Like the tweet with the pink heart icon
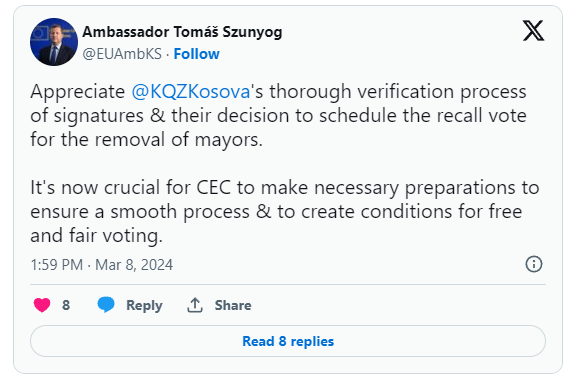Viewport: 566px width, 374px height. [x=42, y=305]
